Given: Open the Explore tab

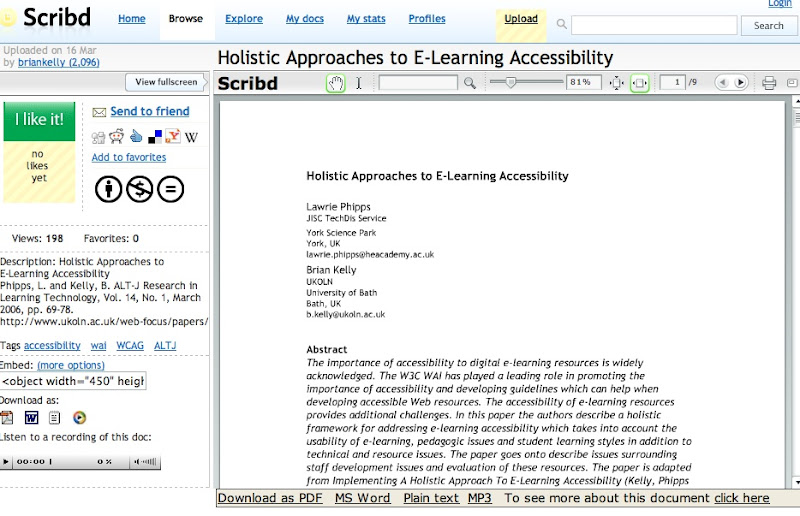Looking at the screenshot, I should [x=244, y=19].
